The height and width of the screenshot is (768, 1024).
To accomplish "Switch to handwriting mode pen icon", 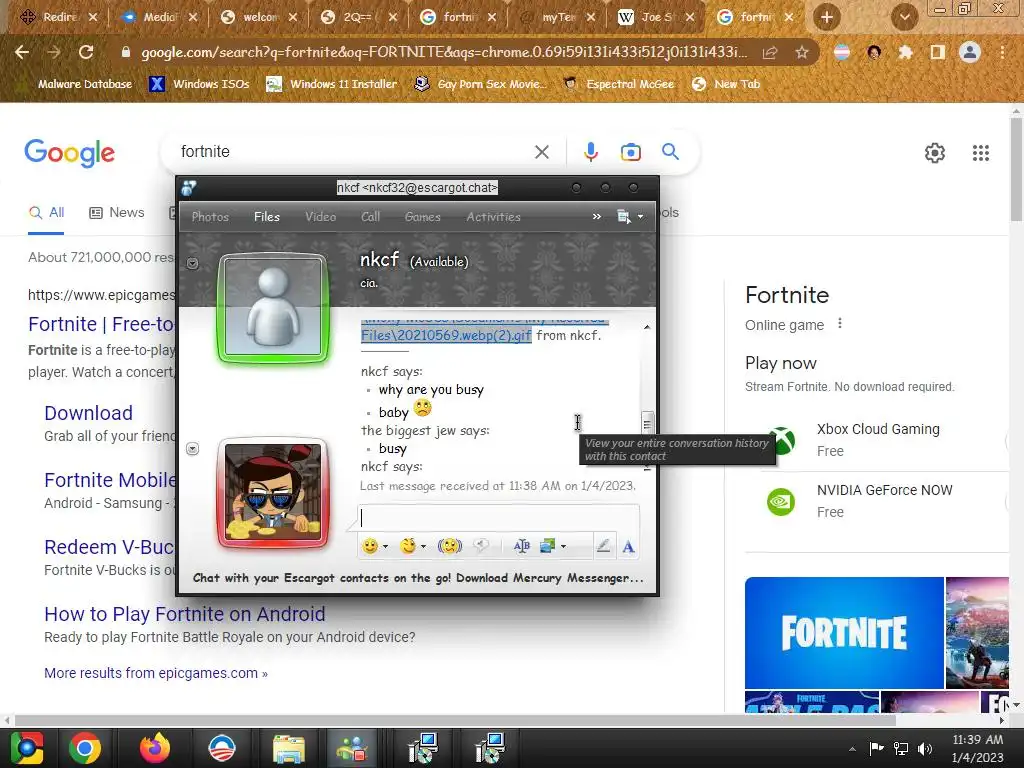I will 603,546.
